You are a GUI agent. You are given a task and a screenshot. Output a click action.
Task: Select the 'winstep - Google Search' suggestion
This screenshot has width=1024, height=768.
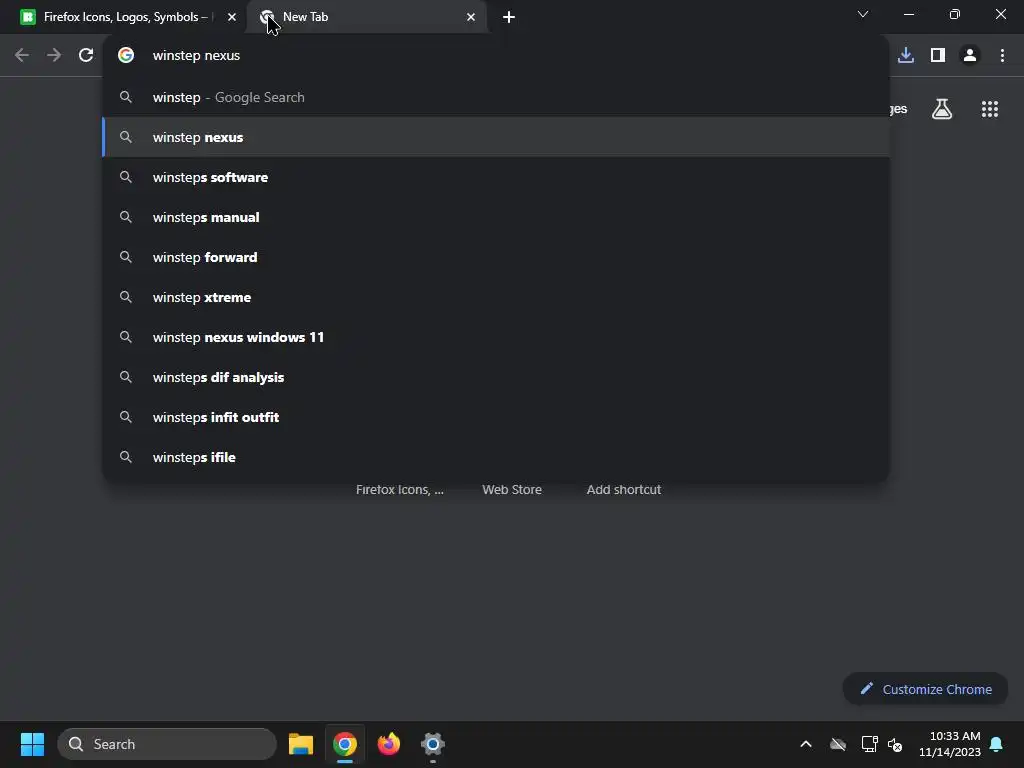(496, 97)
